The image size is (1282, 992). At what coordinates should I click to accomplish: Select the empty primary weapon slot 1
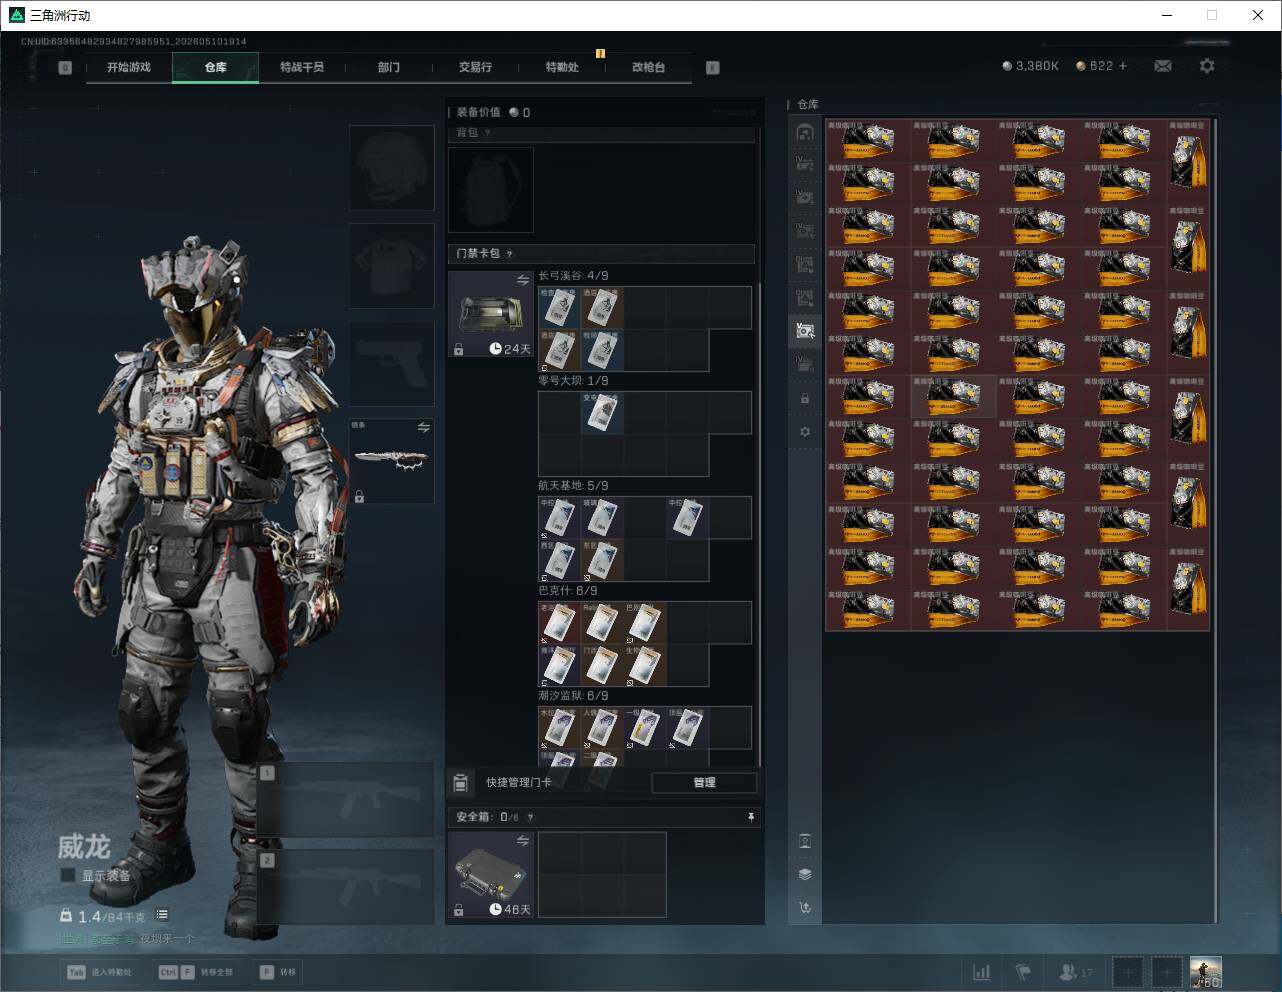coord(345,800)
